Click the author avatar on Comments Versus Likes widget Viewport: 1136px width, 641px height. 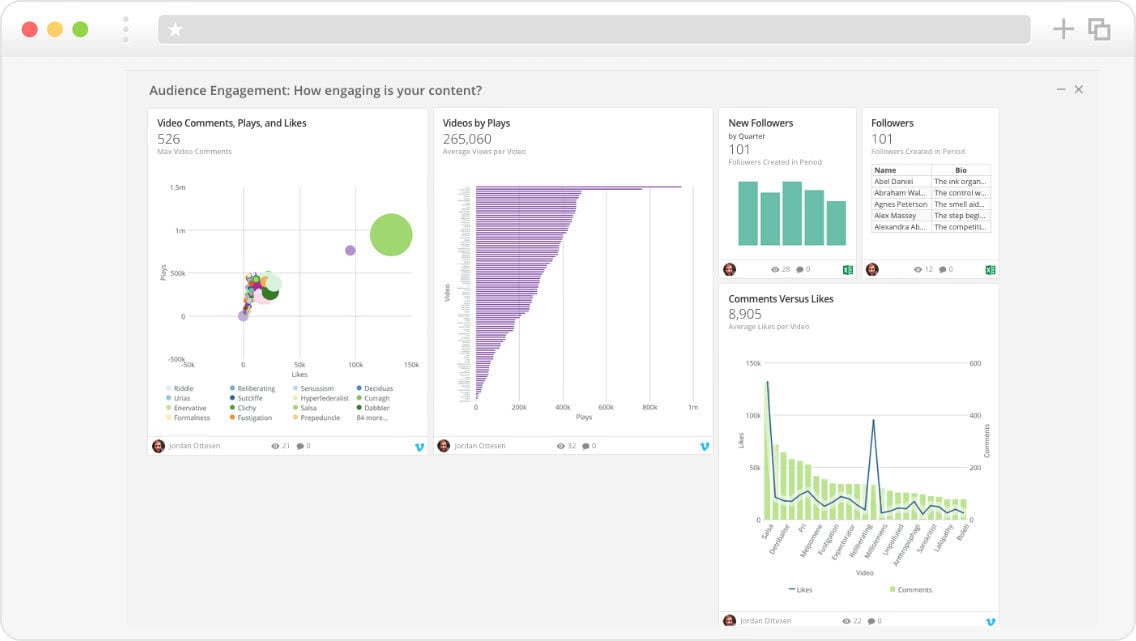pyautogui.click(x=728, y=620)
